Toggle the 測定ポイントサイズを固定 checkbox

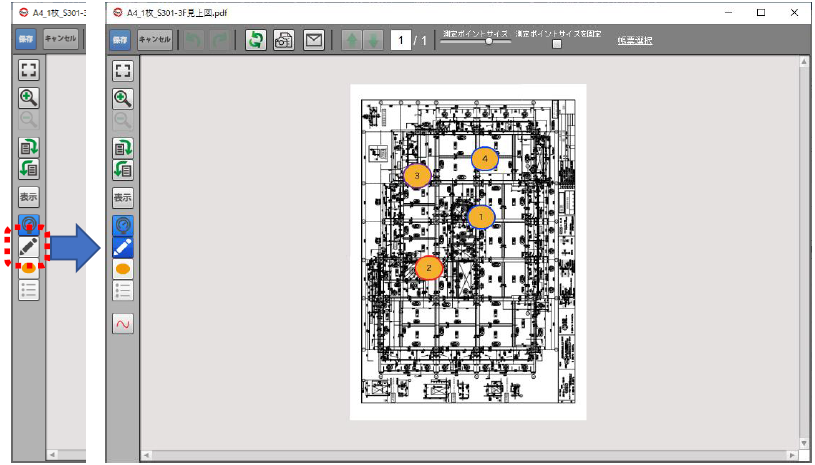pyautogui.click(x=557, y=44)
